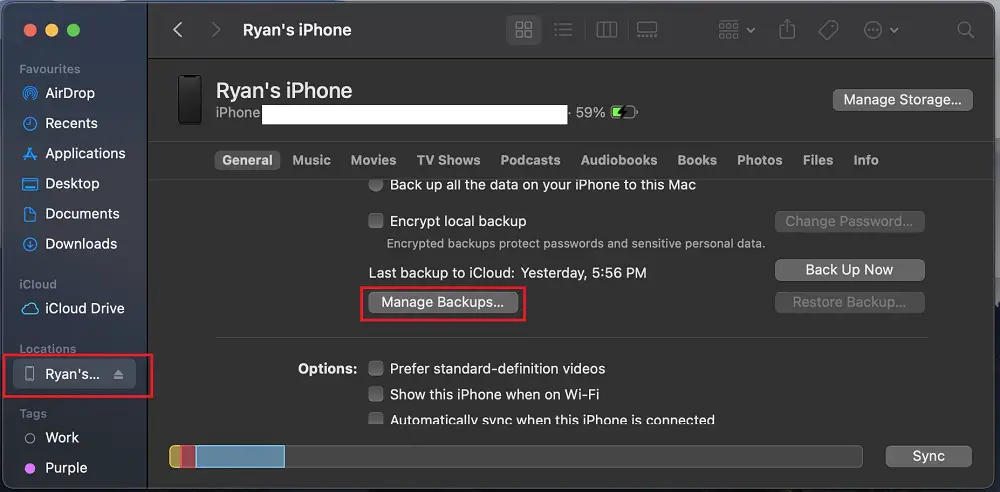Enable Prefer standard-definition videos
Screen dimensions: 1000x492
(x=376, y=368)
